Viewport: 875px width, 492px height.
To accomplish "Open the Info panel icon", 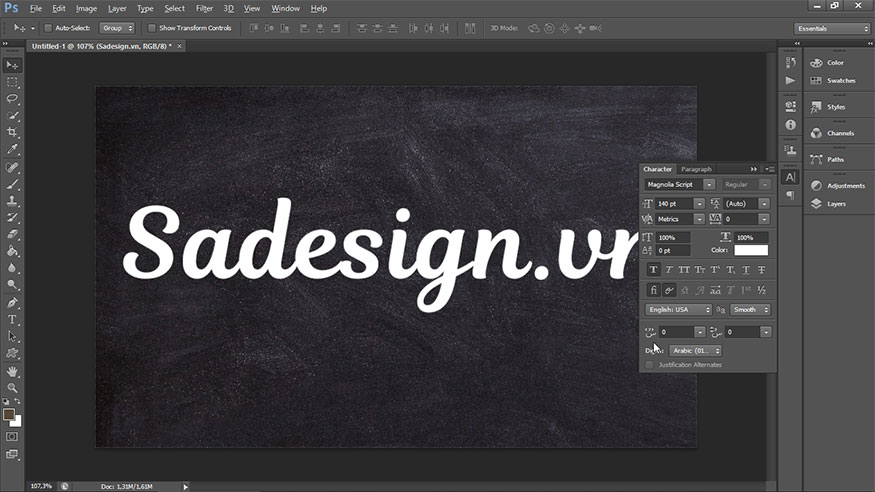I will coord(790,125).
